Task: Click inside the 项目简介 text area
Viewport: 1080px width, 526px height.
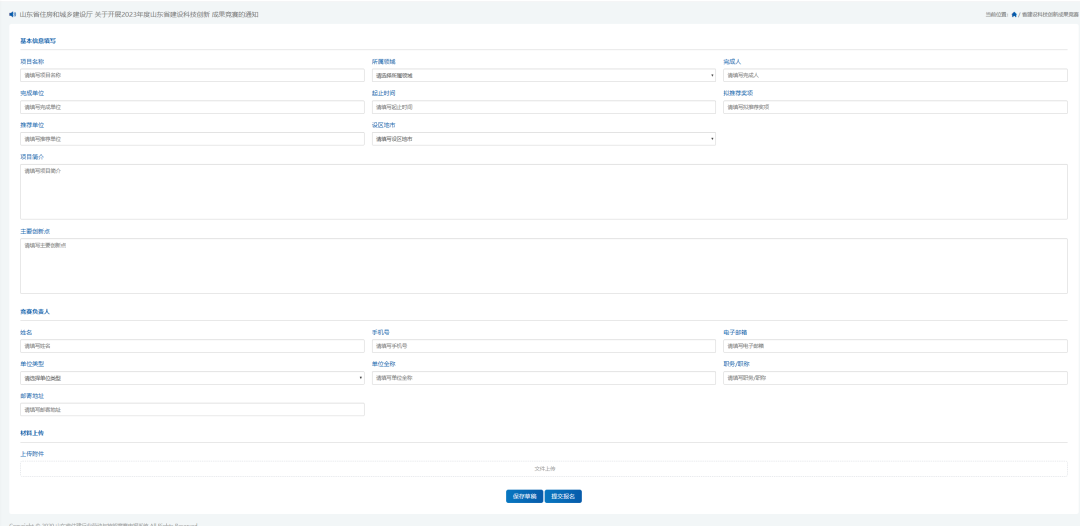Action: tap(544, 191)
